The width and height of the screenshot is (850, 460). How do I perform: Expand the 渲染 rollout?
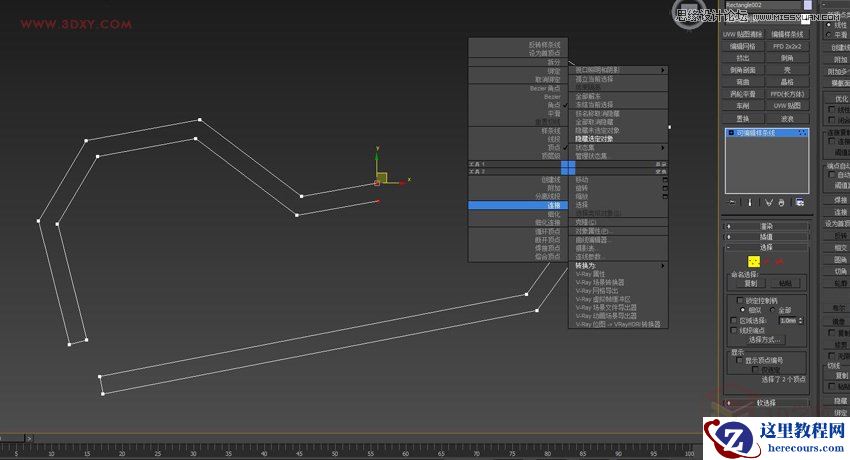click(766, 226)
